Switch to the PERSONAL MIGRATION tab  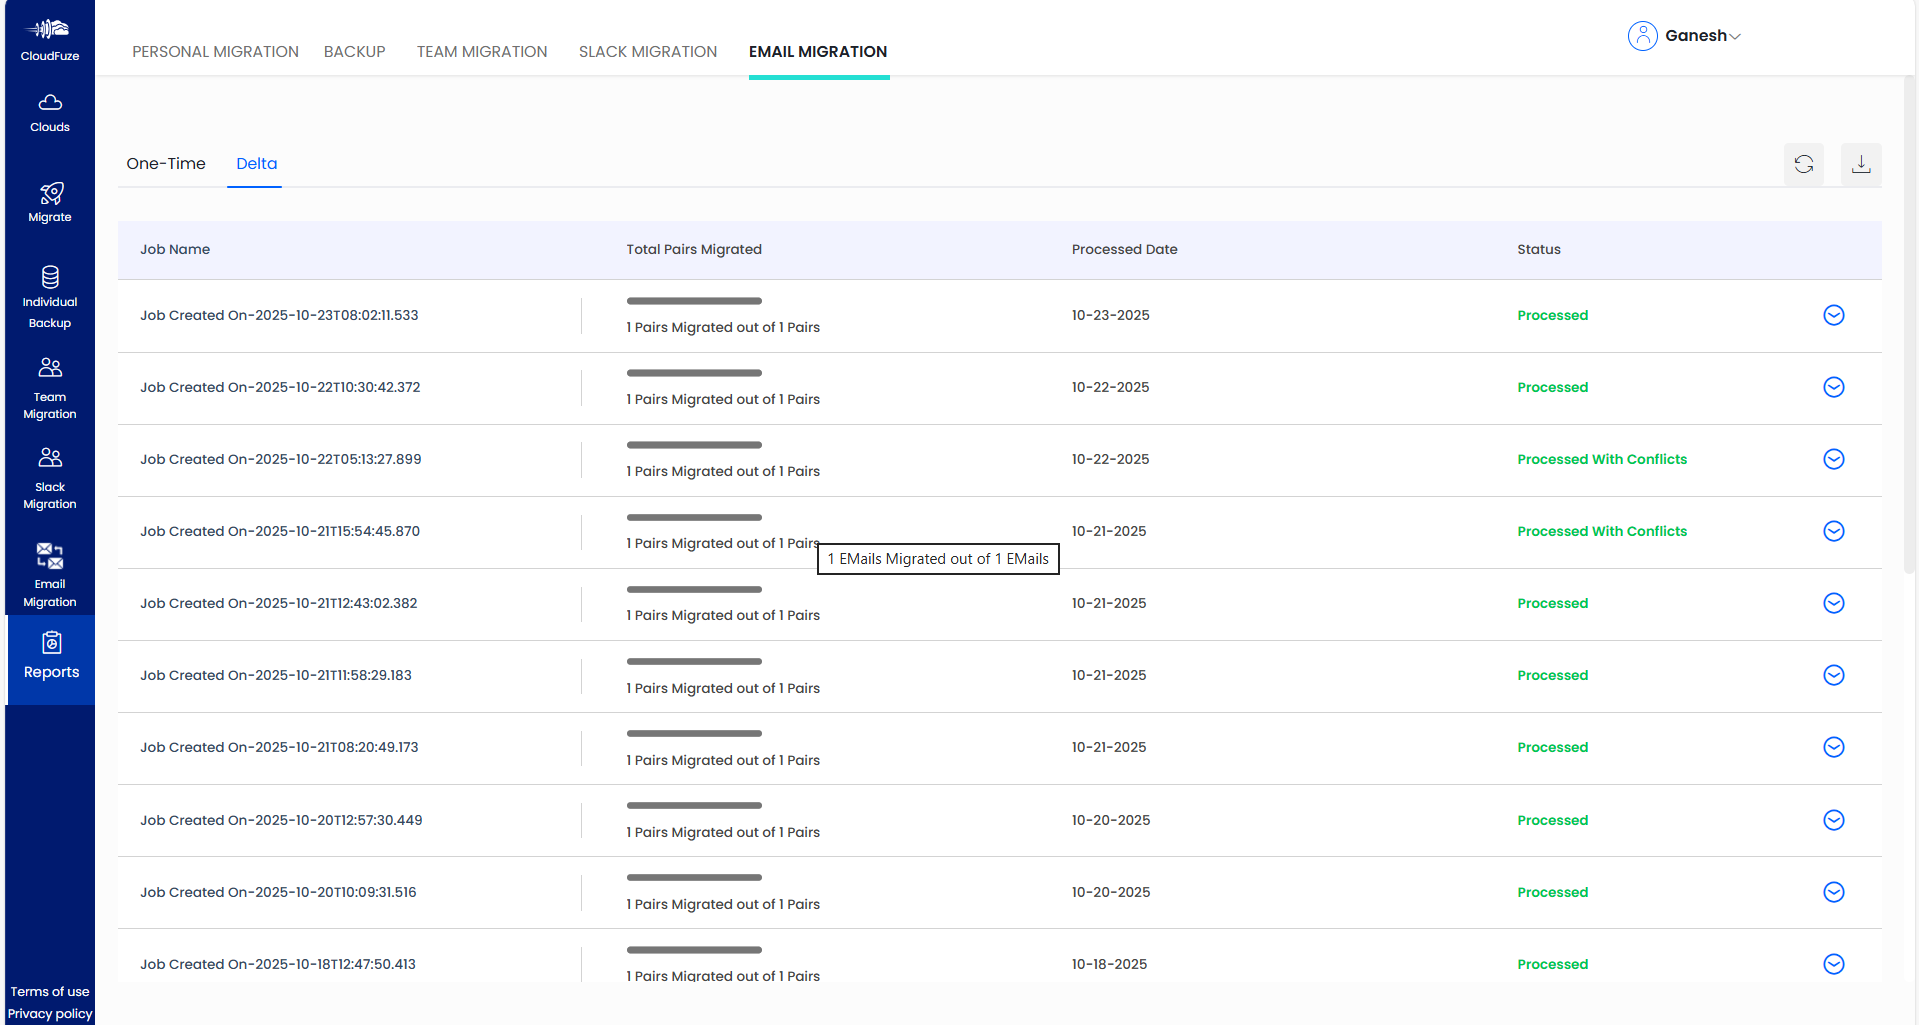[x=215, y=52]
